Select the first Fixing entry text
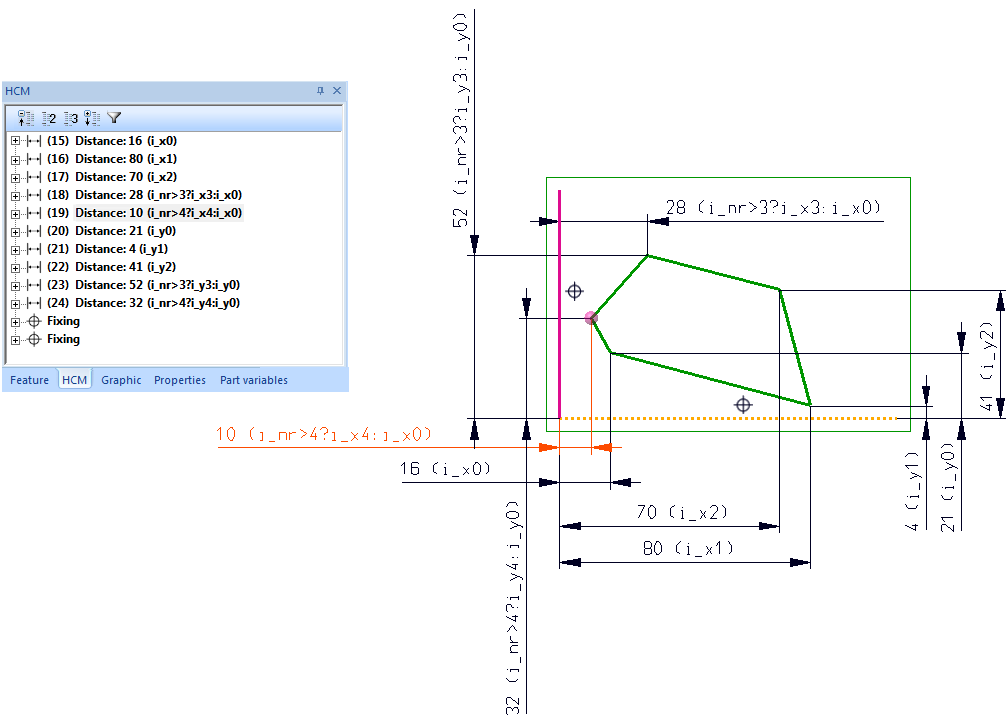Viewport: 1006px width, 723px height. 63,321
